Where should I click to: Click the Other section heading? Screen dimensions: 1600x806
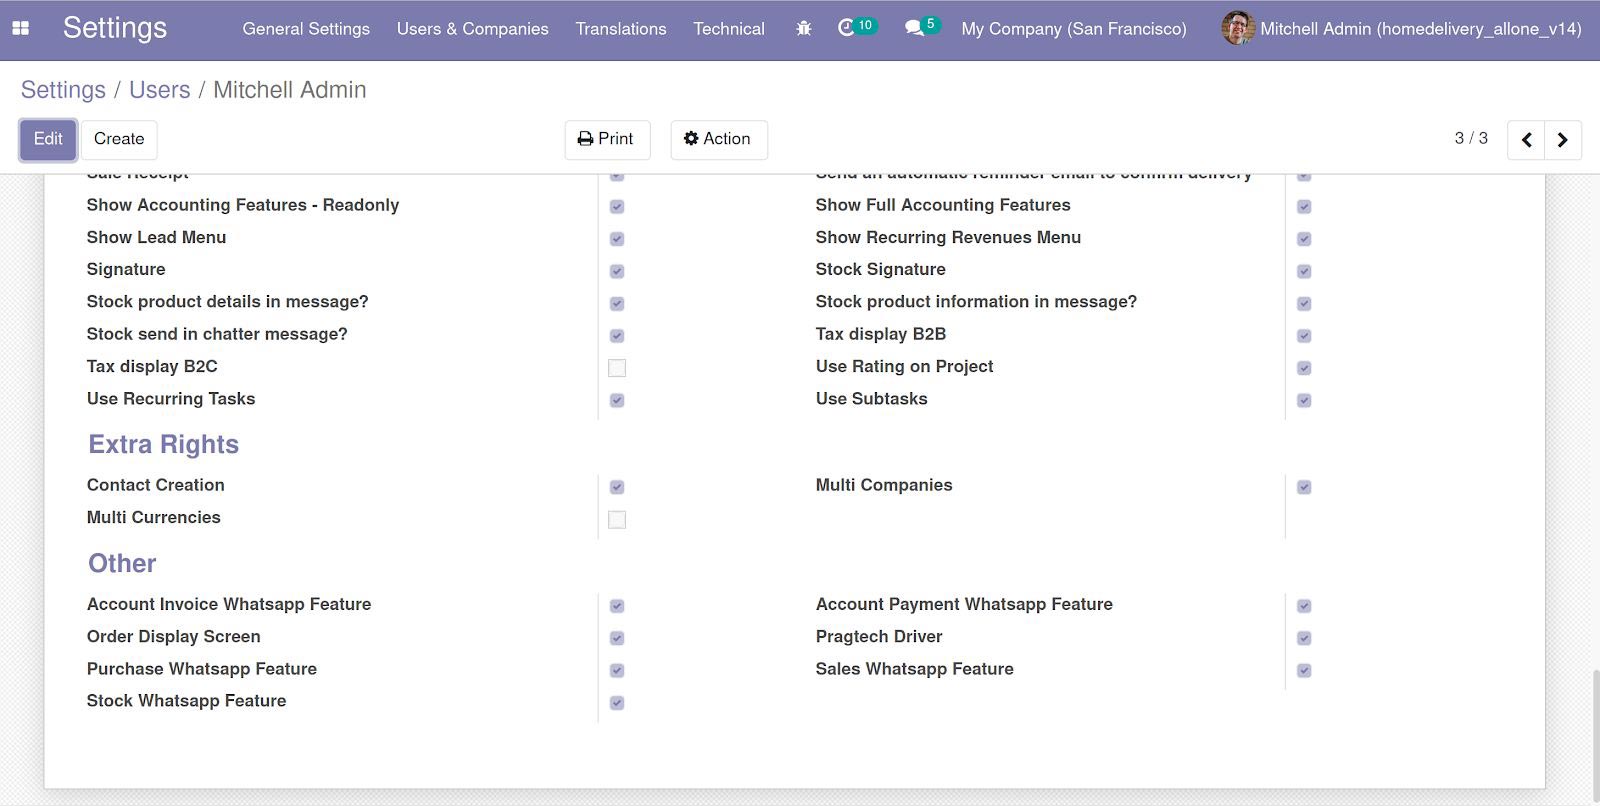[122, 564]
